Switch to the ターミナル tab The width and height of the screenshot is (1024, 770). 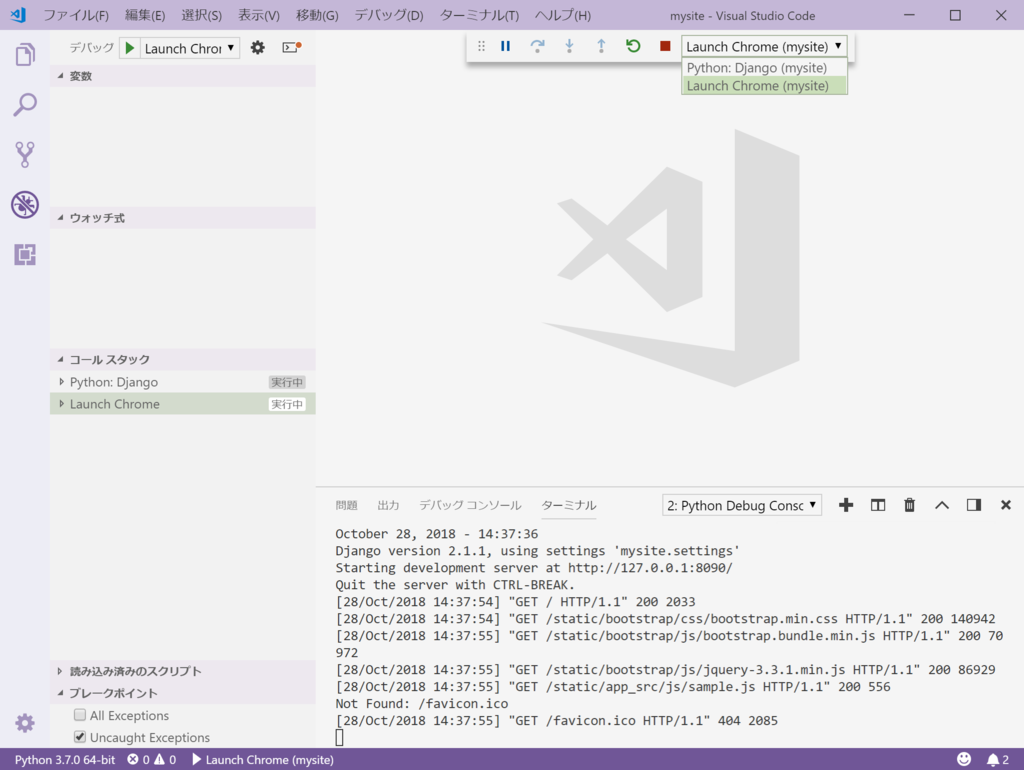tap(569, 505)
